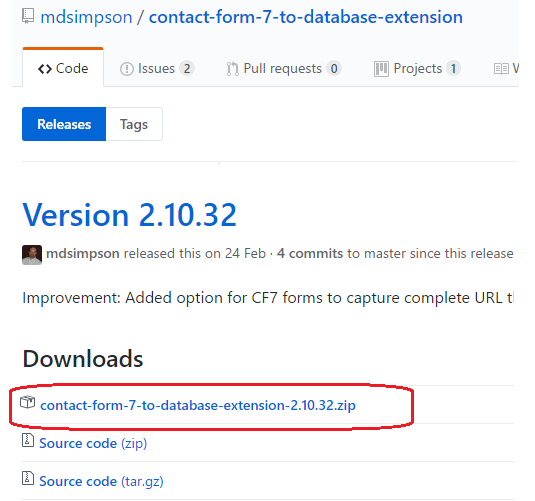Click the Wiki book icon
The image size is (535, 501).
pos(501,69)
